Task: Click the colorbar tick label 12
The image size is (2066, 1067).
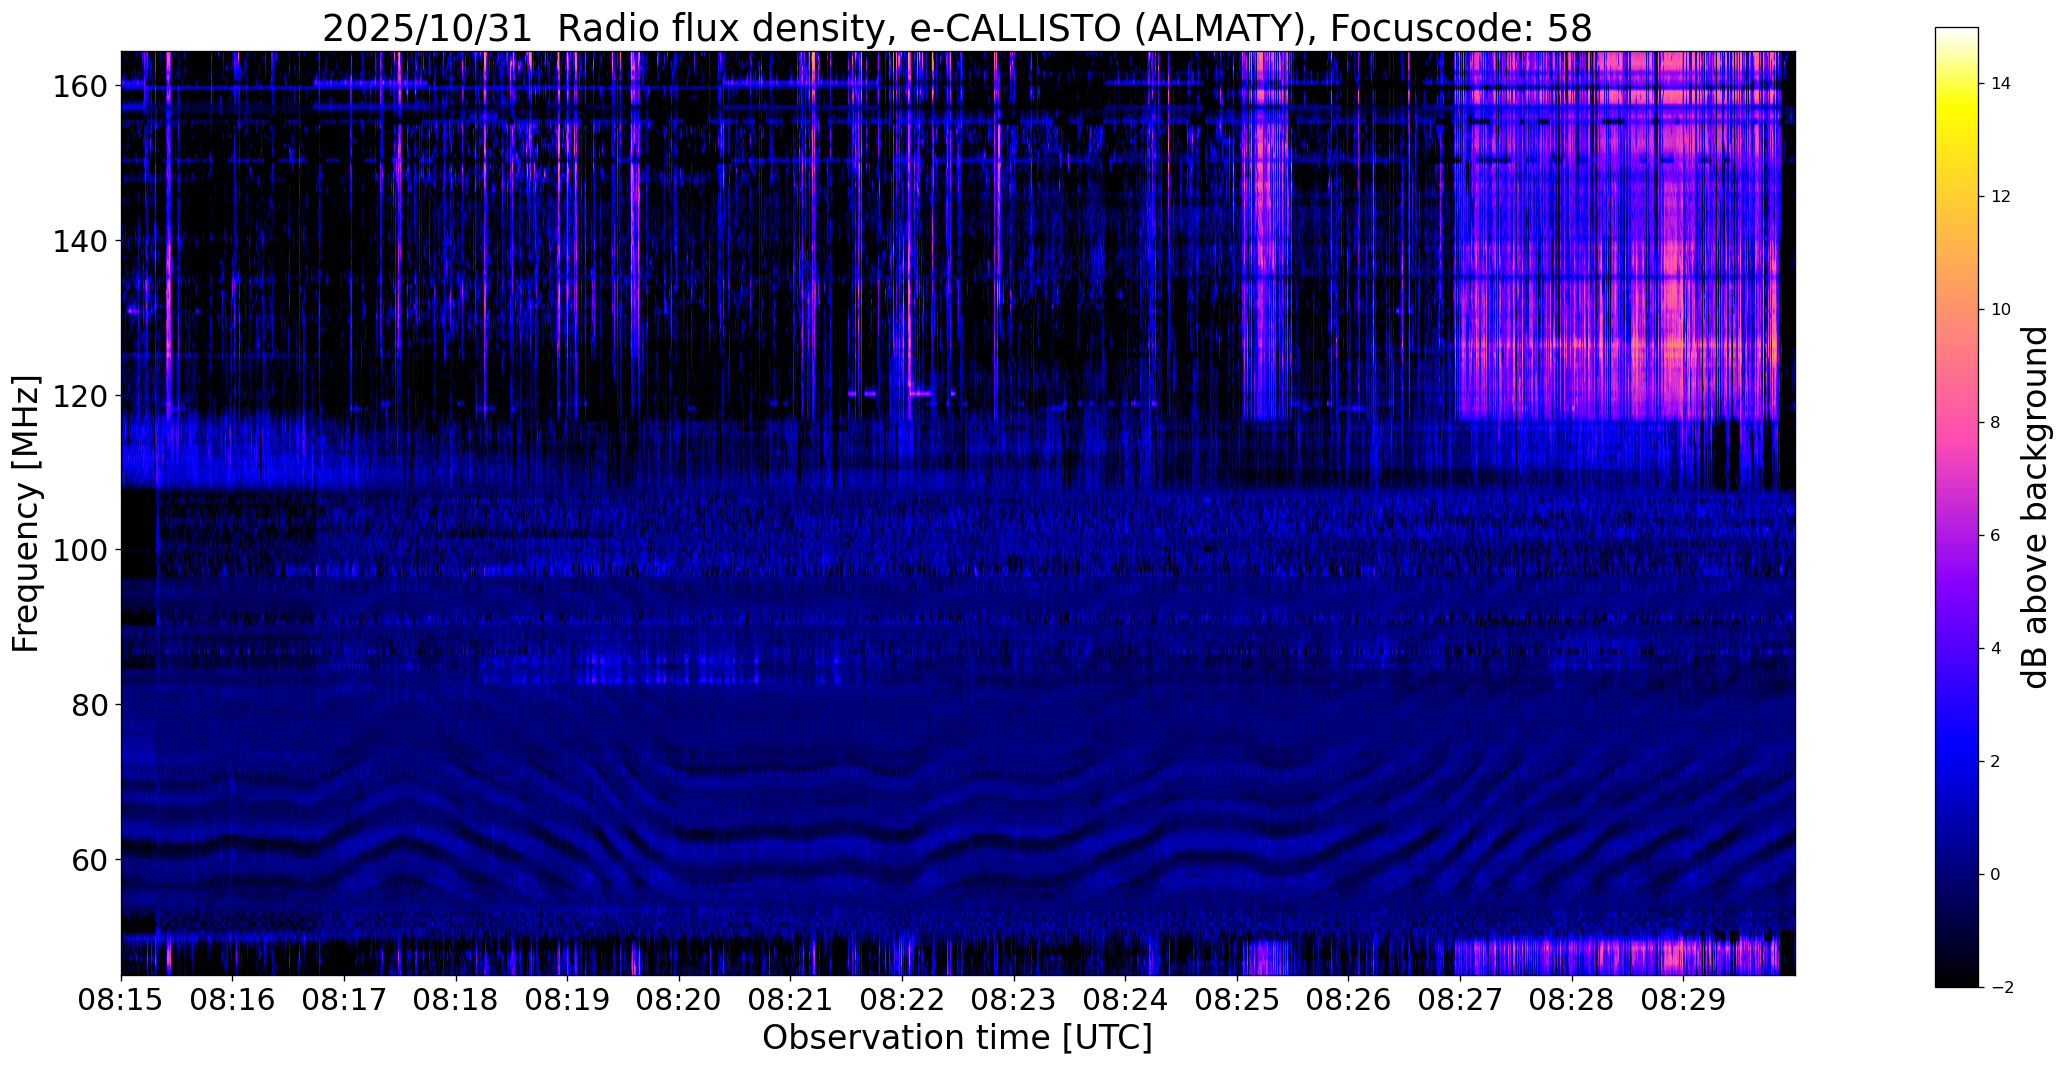Action: (x=2001, y=197)
